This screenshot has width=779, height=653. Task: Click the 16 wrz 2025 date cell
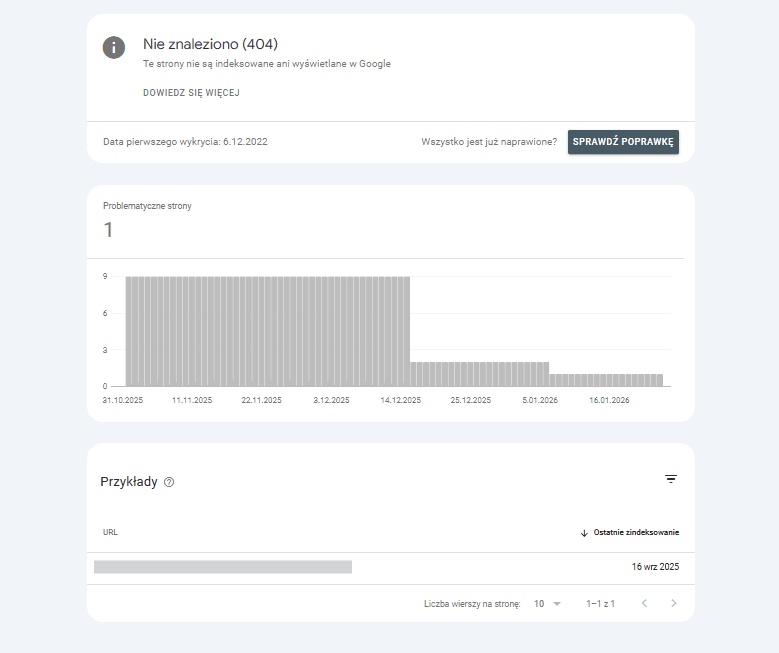(655, 567)
